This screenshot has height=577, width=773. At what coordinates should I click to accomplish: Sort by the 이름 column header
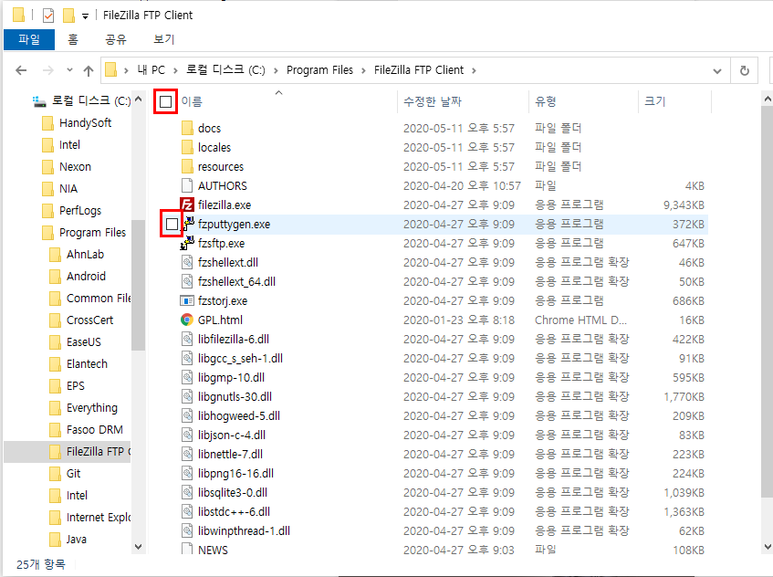[x=192, y=102]
